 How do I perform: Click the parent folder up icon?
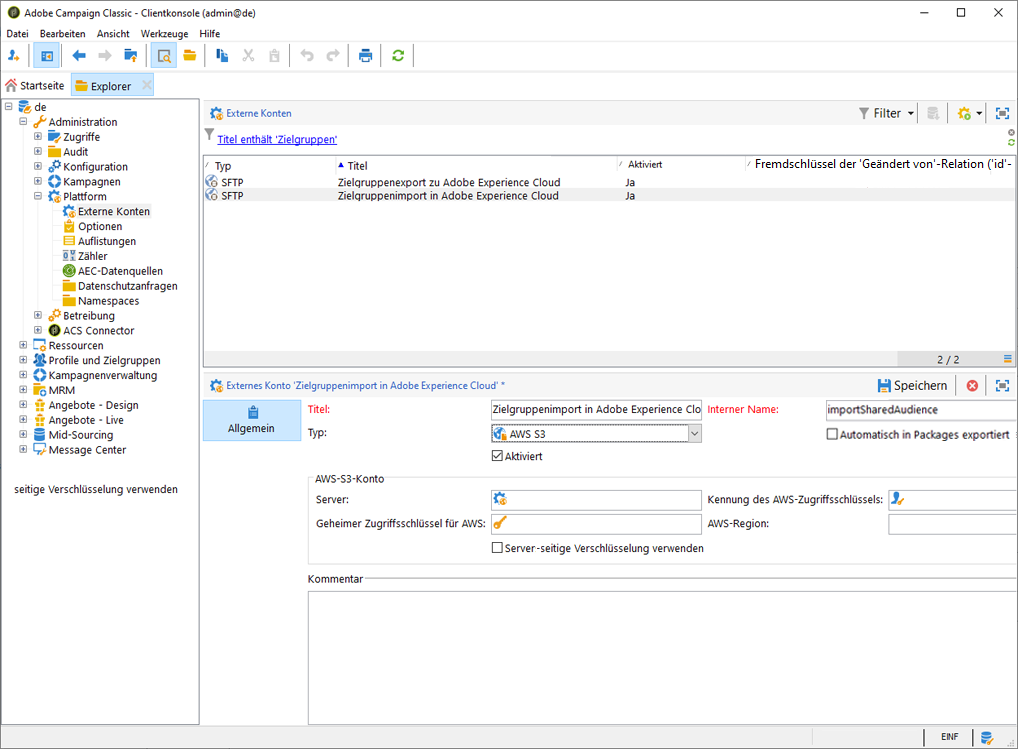coord(130,56)
